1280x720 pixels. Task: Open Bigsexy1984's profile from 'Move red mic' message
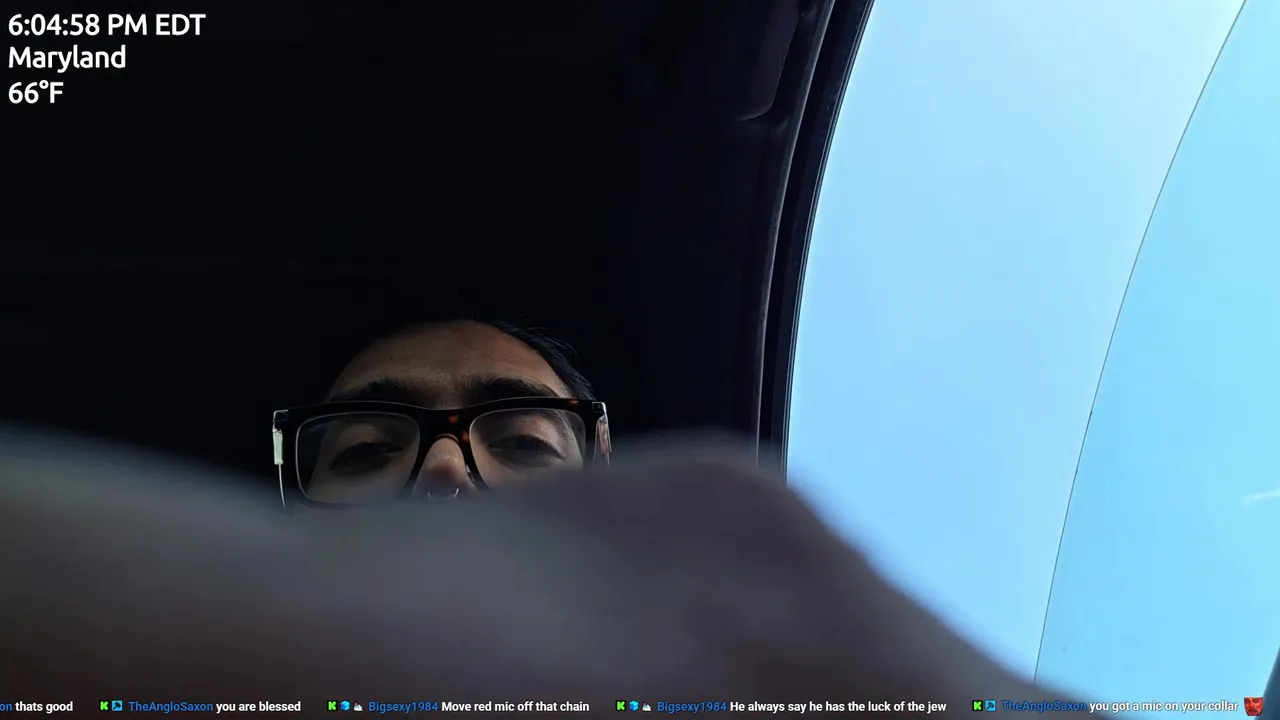click(x=403, y=706)
